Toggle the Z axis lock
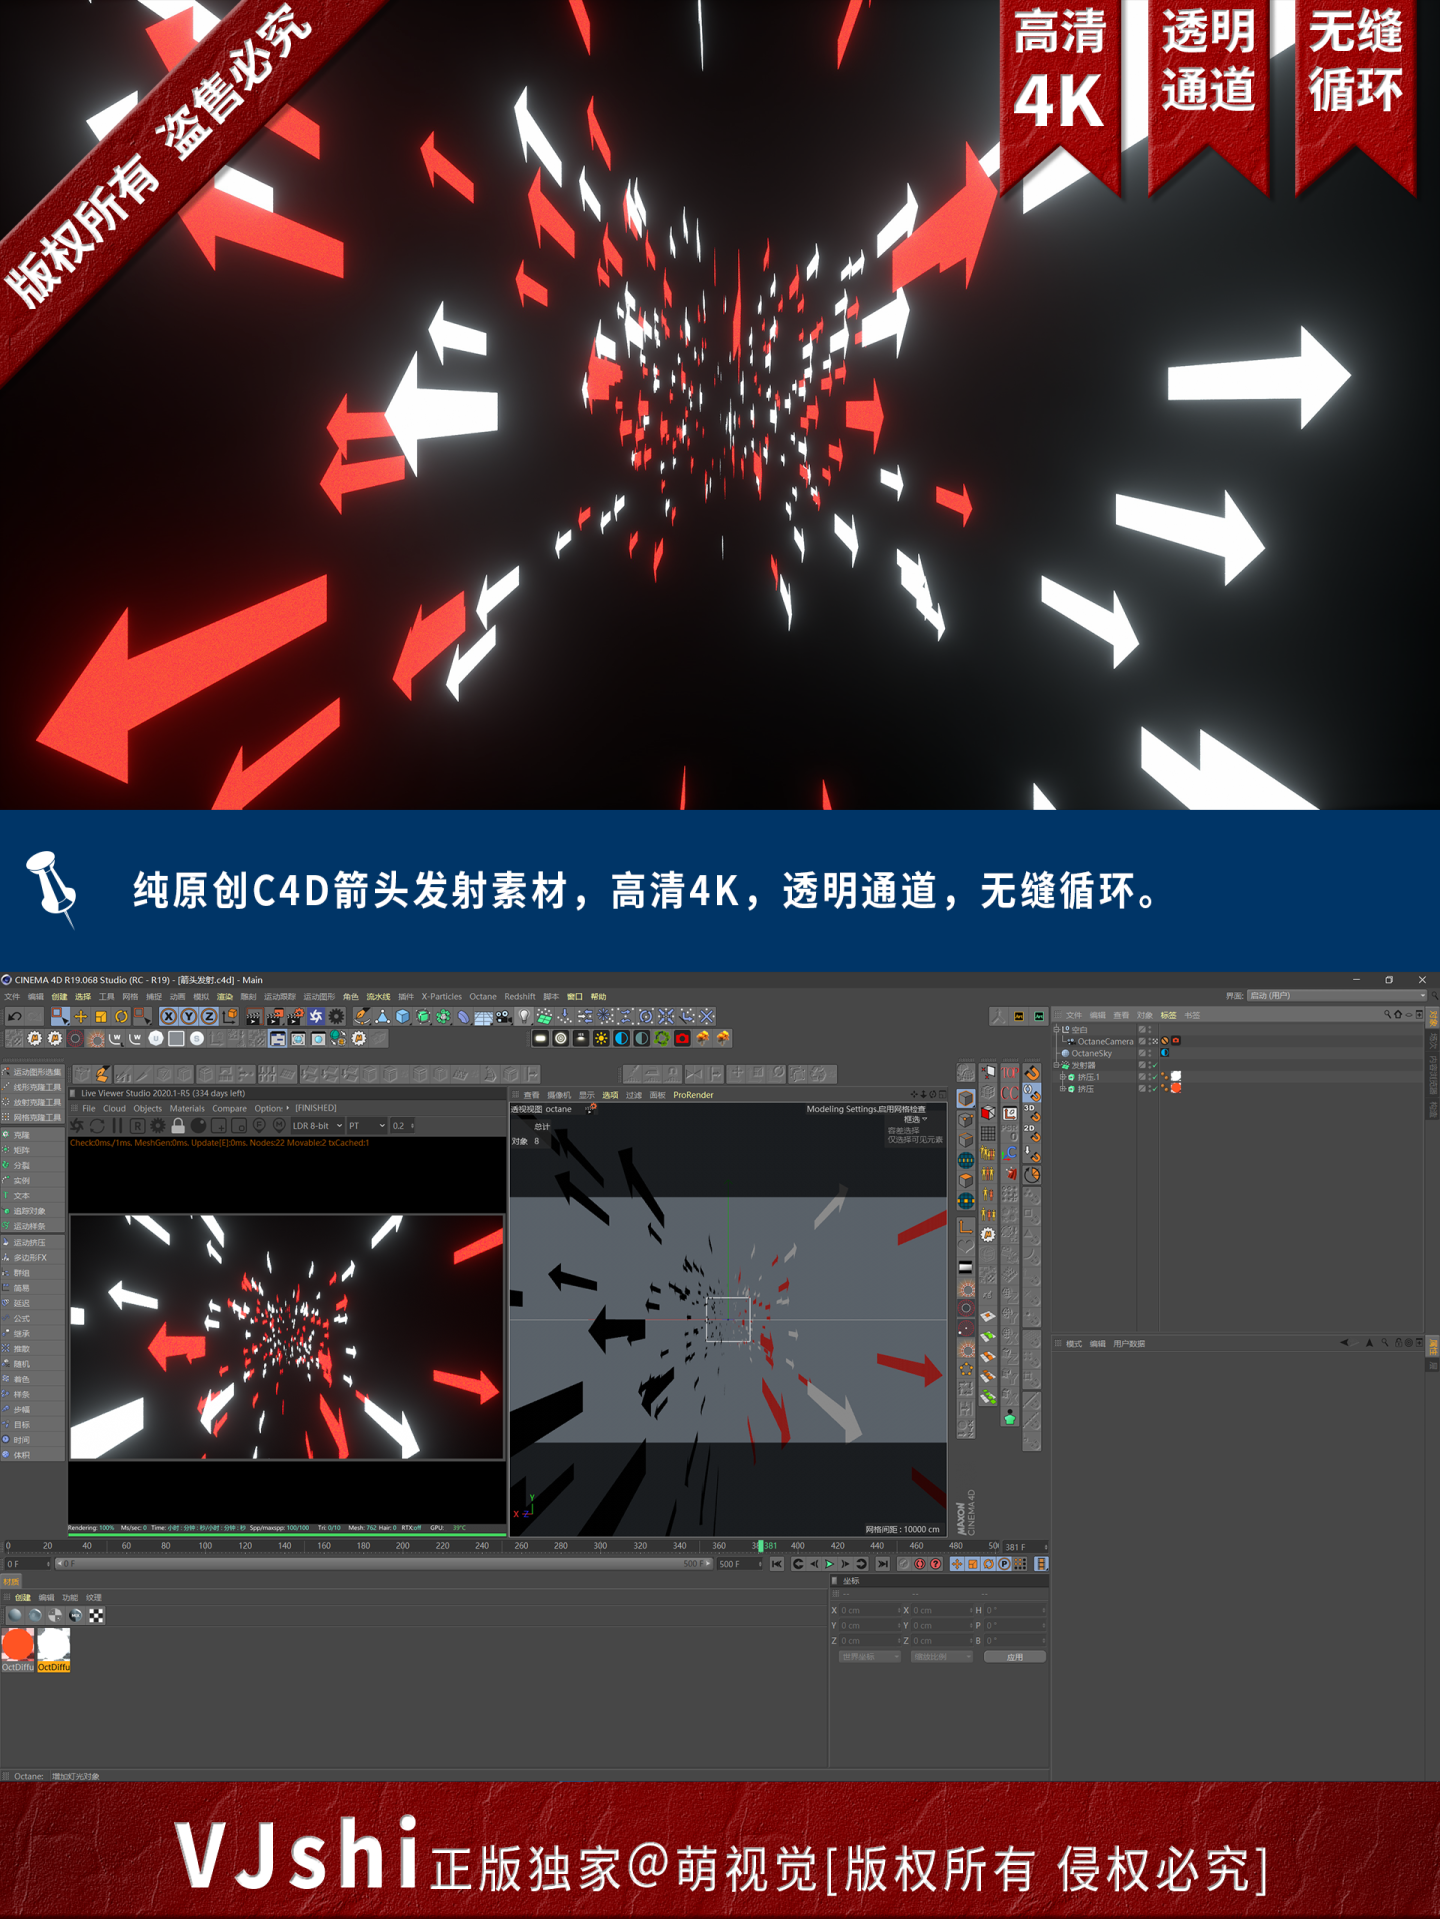Screen dimensions: 1440x1919 pyautogui.click(x=208, y=1016)
